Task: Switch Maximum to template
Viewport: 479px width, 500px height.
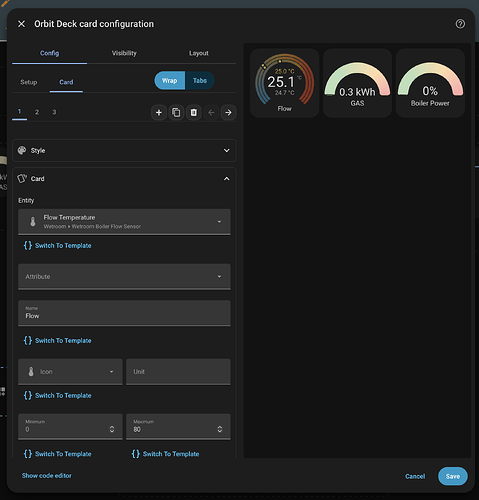Action: (166, 454)
